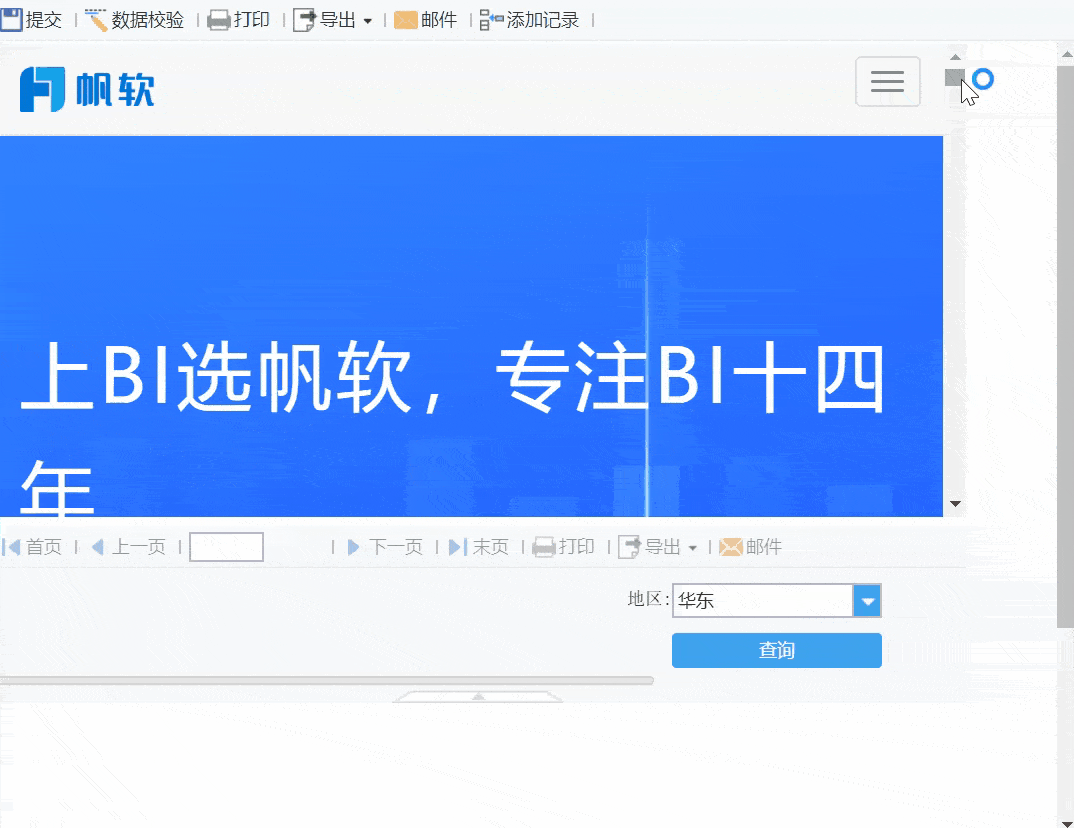This screenshot has width=1074, height=828.
Task: Go to 下一页 next page
Action: point(385,547)
